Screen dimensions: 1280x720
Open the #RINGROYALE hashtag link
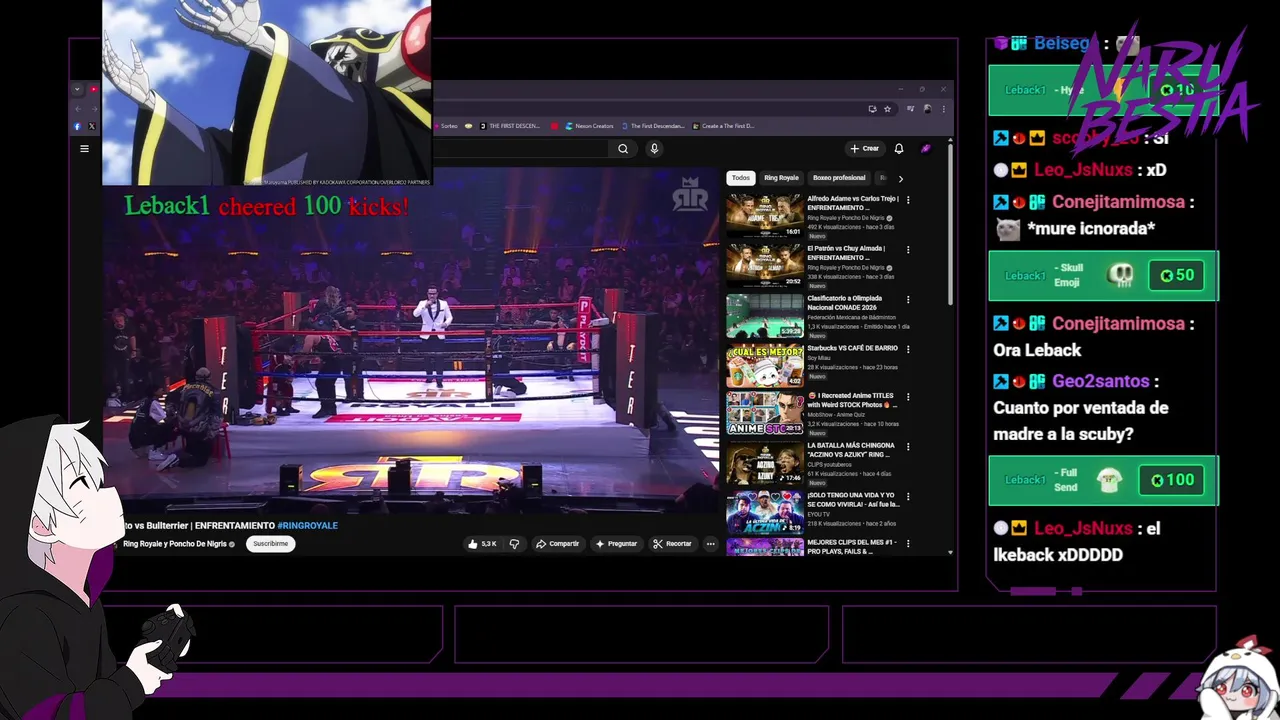click(x=307, y=526)
